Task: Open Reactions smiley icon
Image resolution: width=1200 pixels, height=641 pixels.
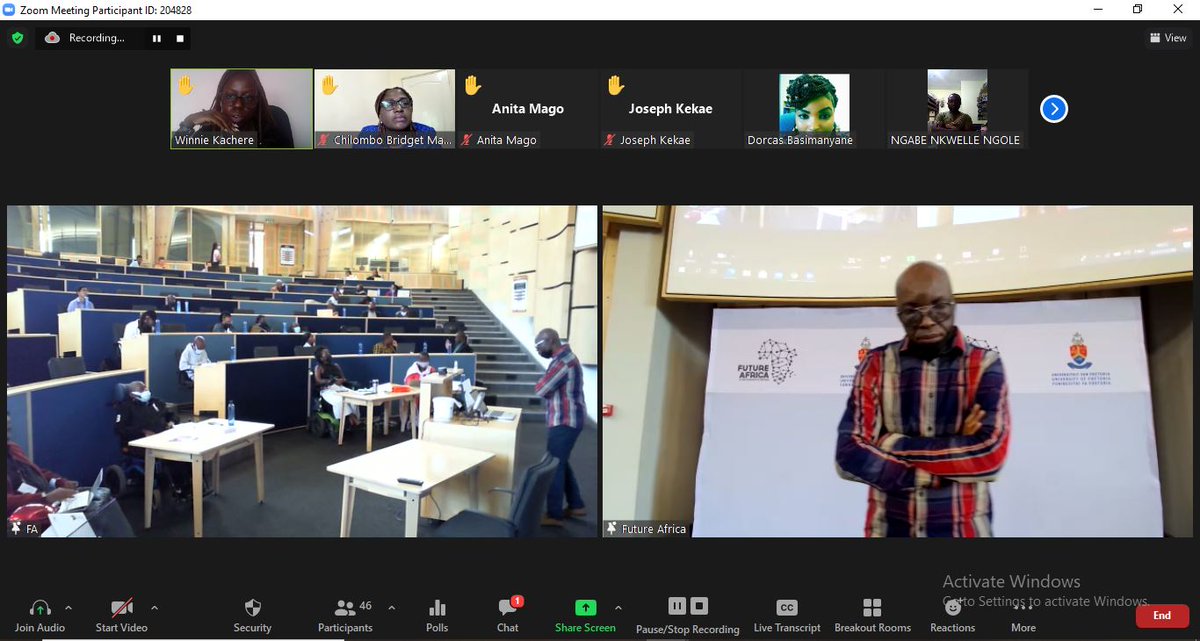Action: click(952, 607)
